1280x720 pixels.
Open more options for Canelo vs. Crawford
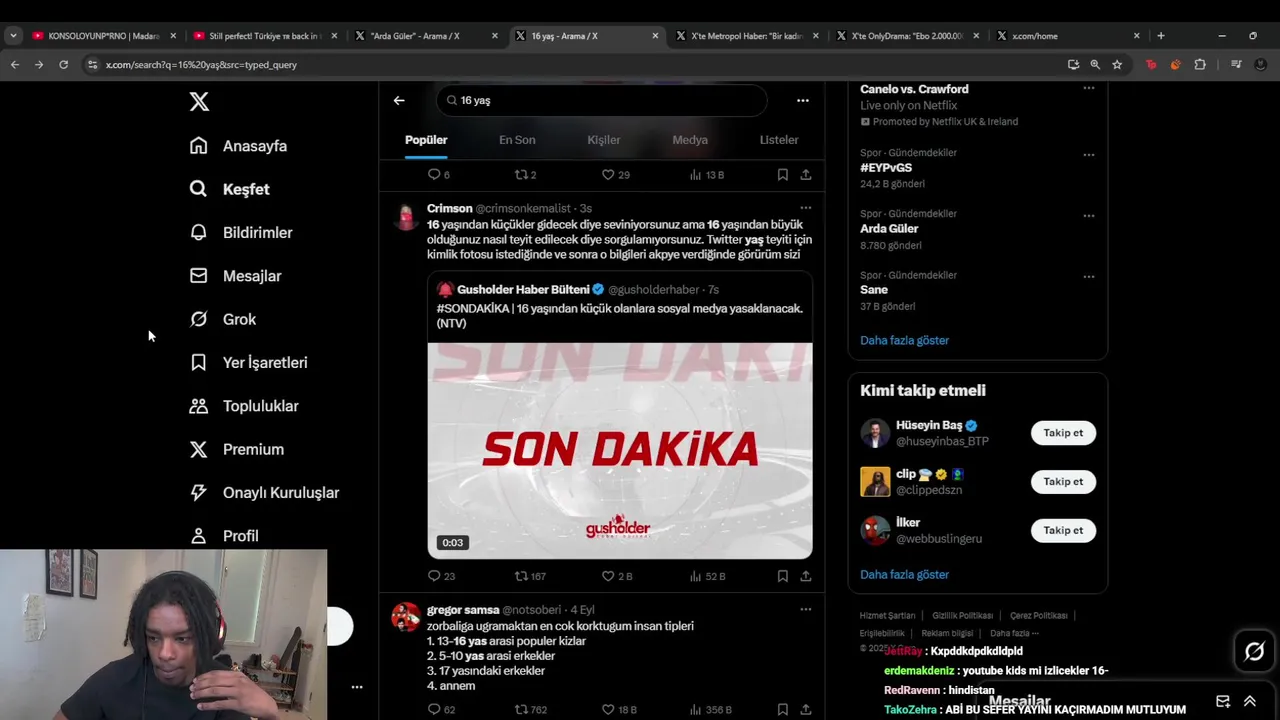[x=1088, y=88]
